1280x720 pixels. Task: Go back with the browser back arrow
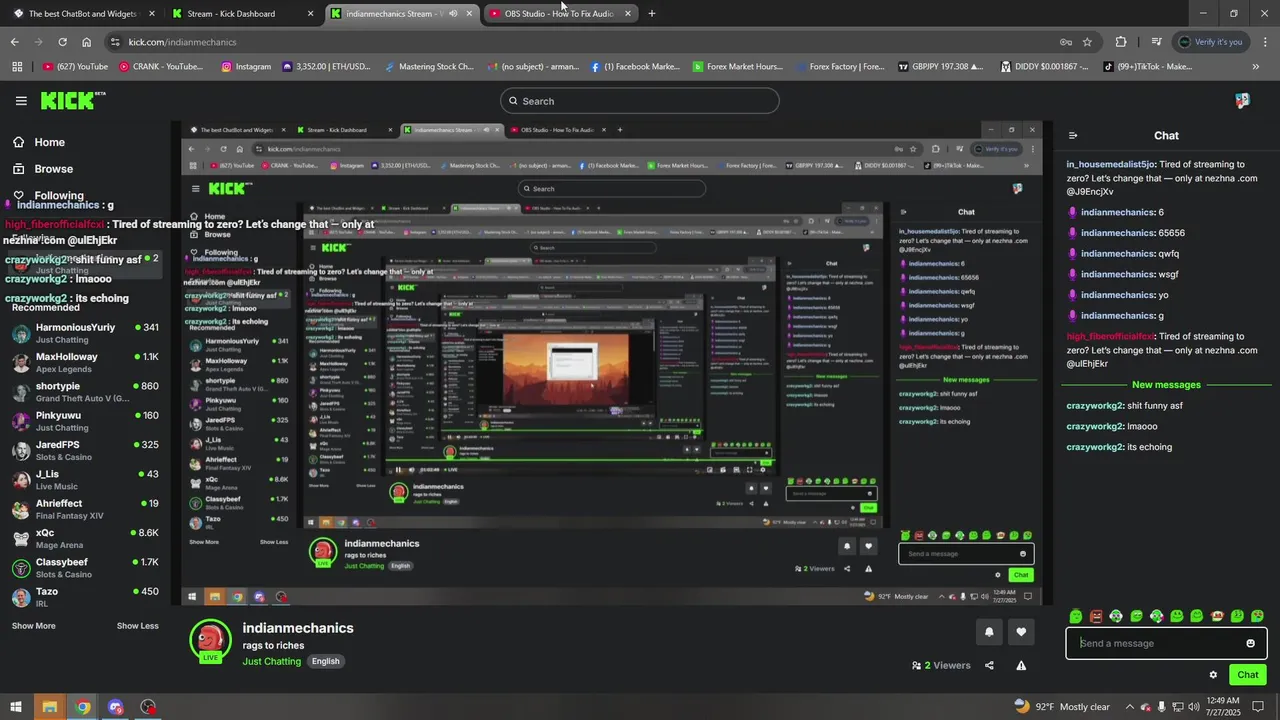[x=14, y=42]
